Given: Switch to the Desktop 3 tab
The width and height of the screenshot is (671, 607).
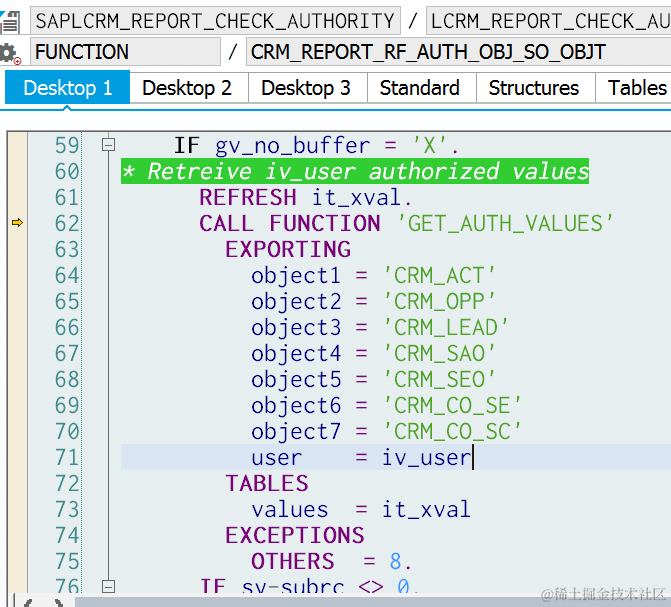Looking at the screenshot, I should [306, 88].
